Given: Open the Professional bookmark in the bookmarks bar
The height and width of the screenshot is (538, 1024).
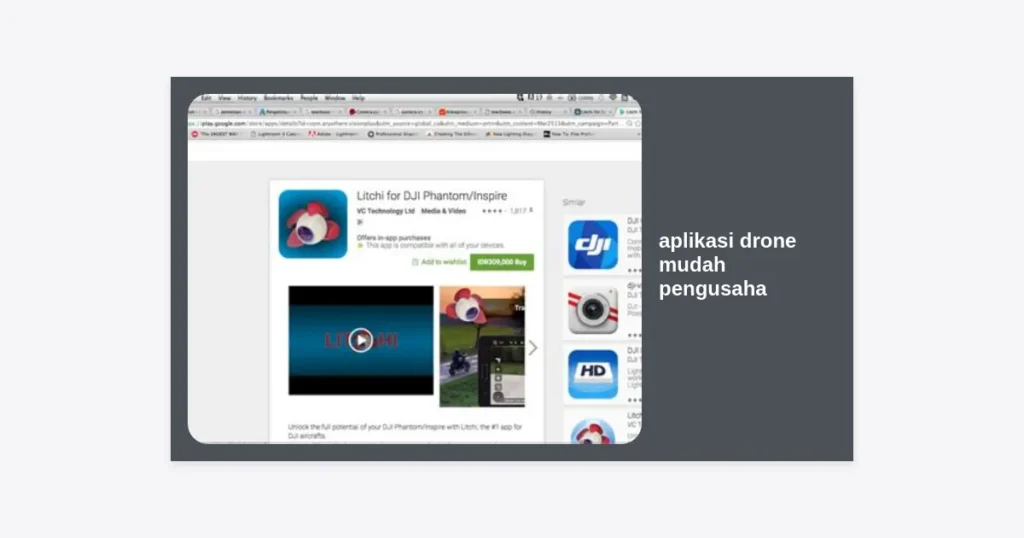Looking at the screenshot, I should (x=392, y=134).
